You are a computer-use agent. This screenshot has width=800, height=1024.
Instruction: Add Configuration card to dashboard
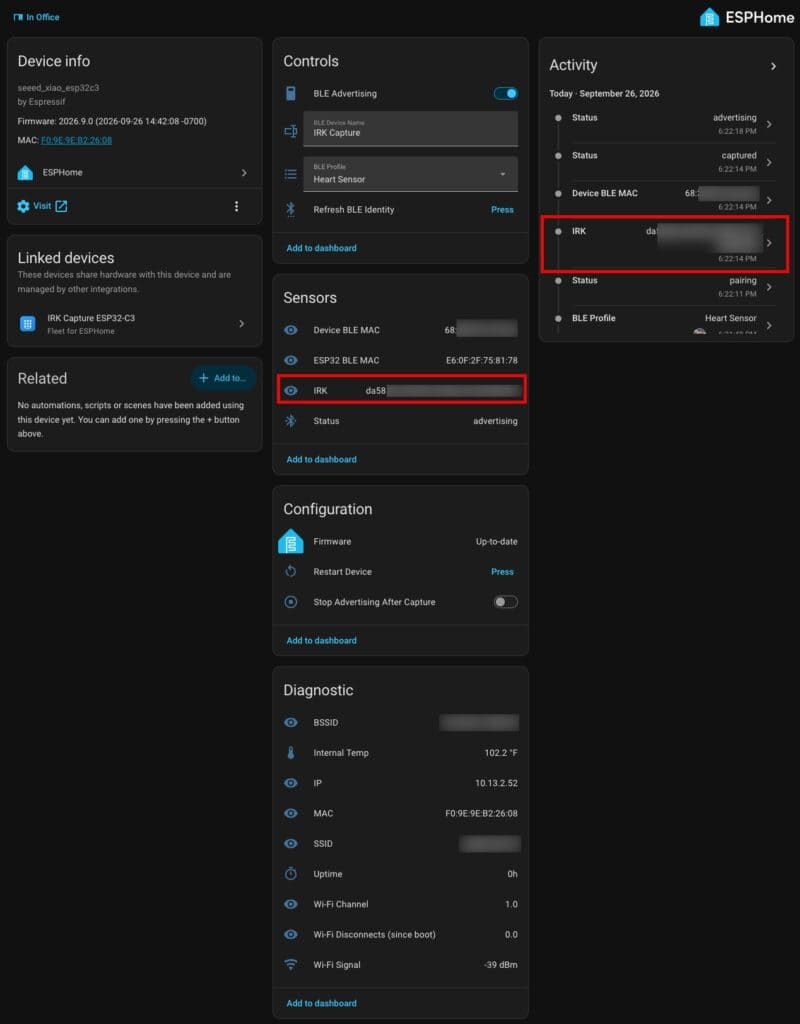point(321,641)
